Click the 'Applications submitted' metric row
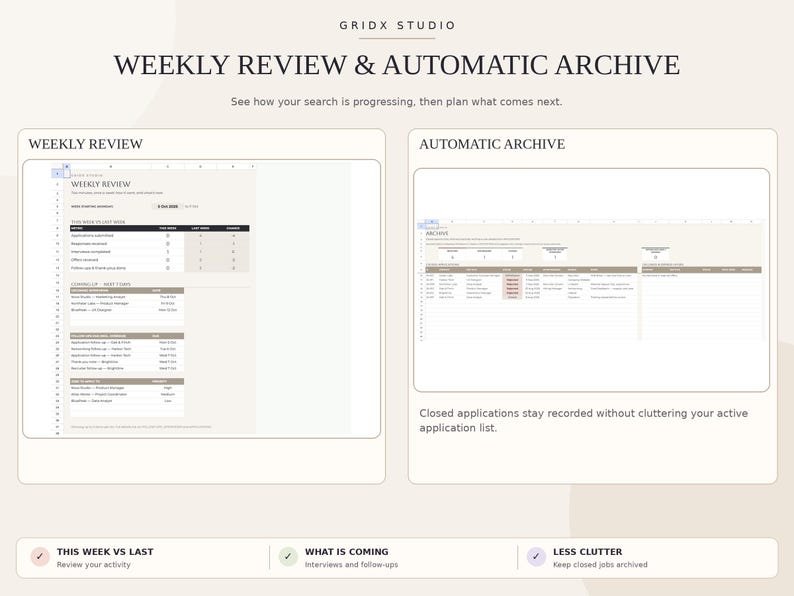Screen dimensions: 794x596 [x=160, y=235]
